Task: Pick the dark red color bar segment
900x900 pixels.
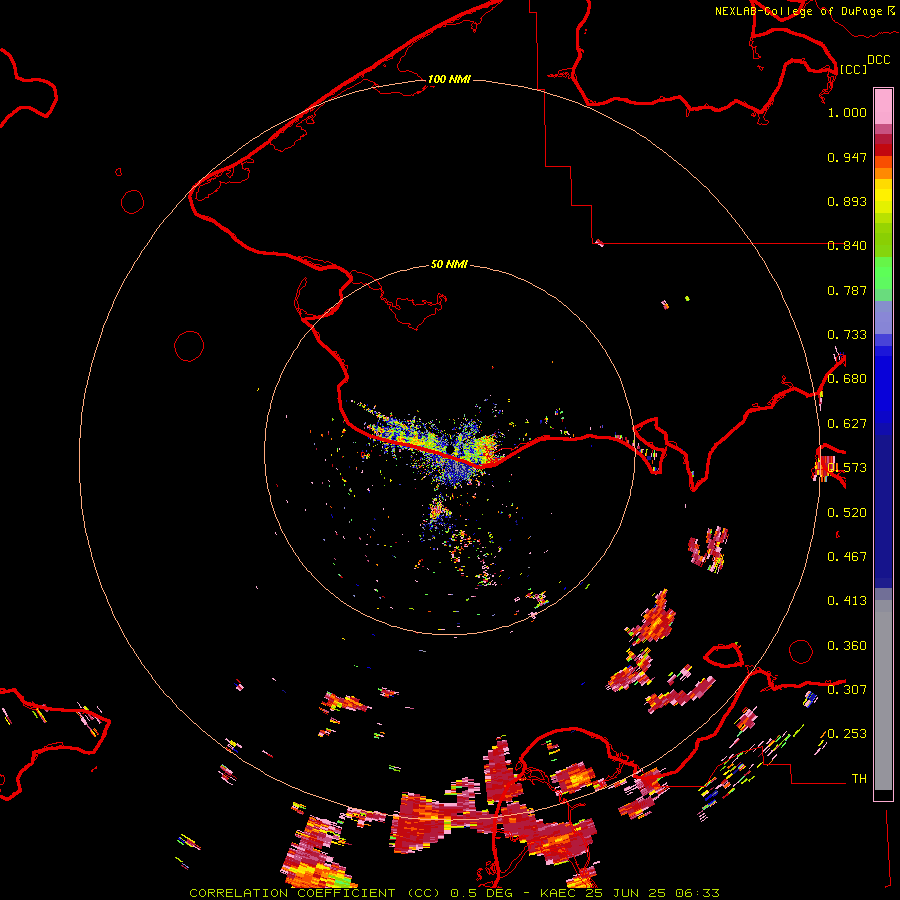Action: tap(883, 150)
